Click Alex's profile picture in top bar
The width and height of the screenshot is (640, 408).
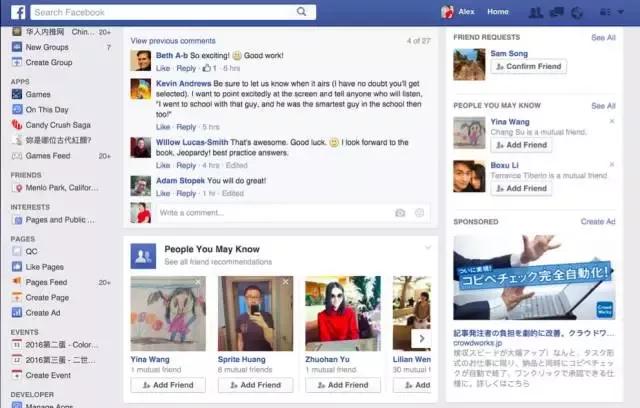click(x=447, y=12)
